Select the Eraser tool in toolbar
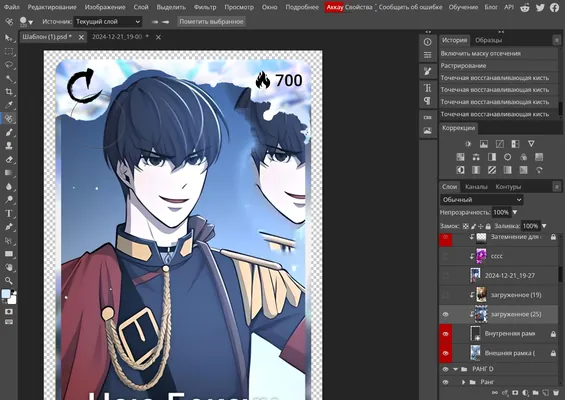 pyautogui.click(x=9, y=159)
